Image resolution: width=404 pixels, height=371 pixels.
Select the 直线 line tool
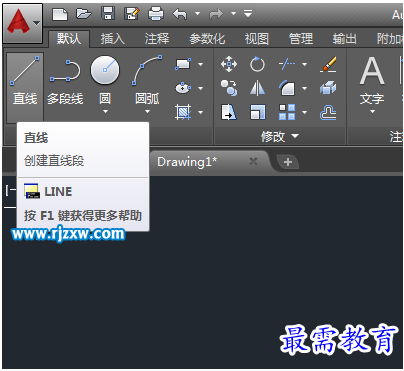[25, 87]
